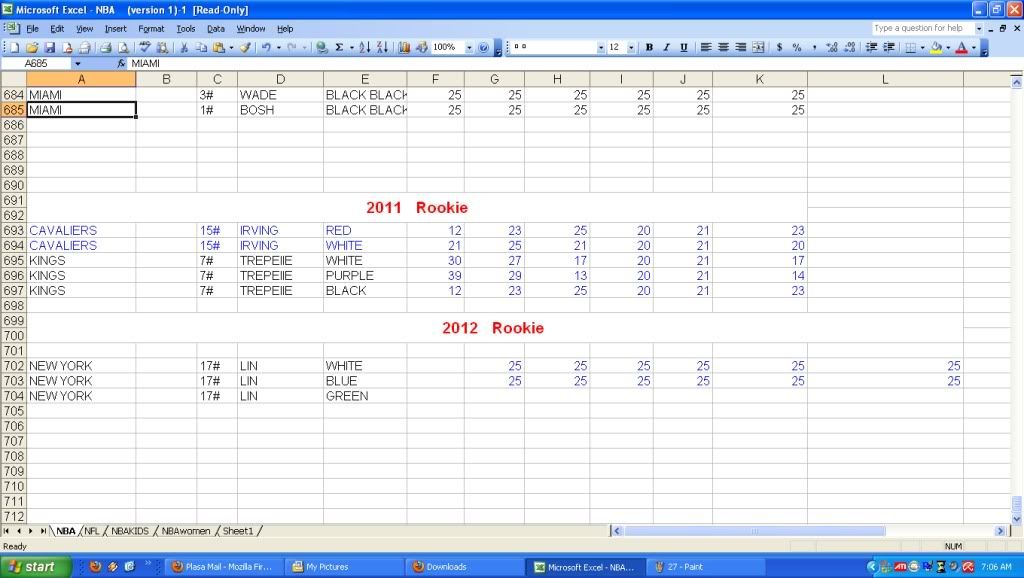Open the Insert menu

coord(116,29)
